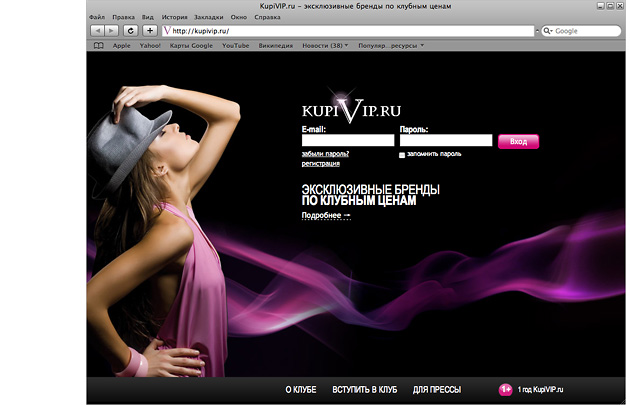Screen dimensions: 630x405
Task: Click the browser forward arrow button
Action: [110, 31]
